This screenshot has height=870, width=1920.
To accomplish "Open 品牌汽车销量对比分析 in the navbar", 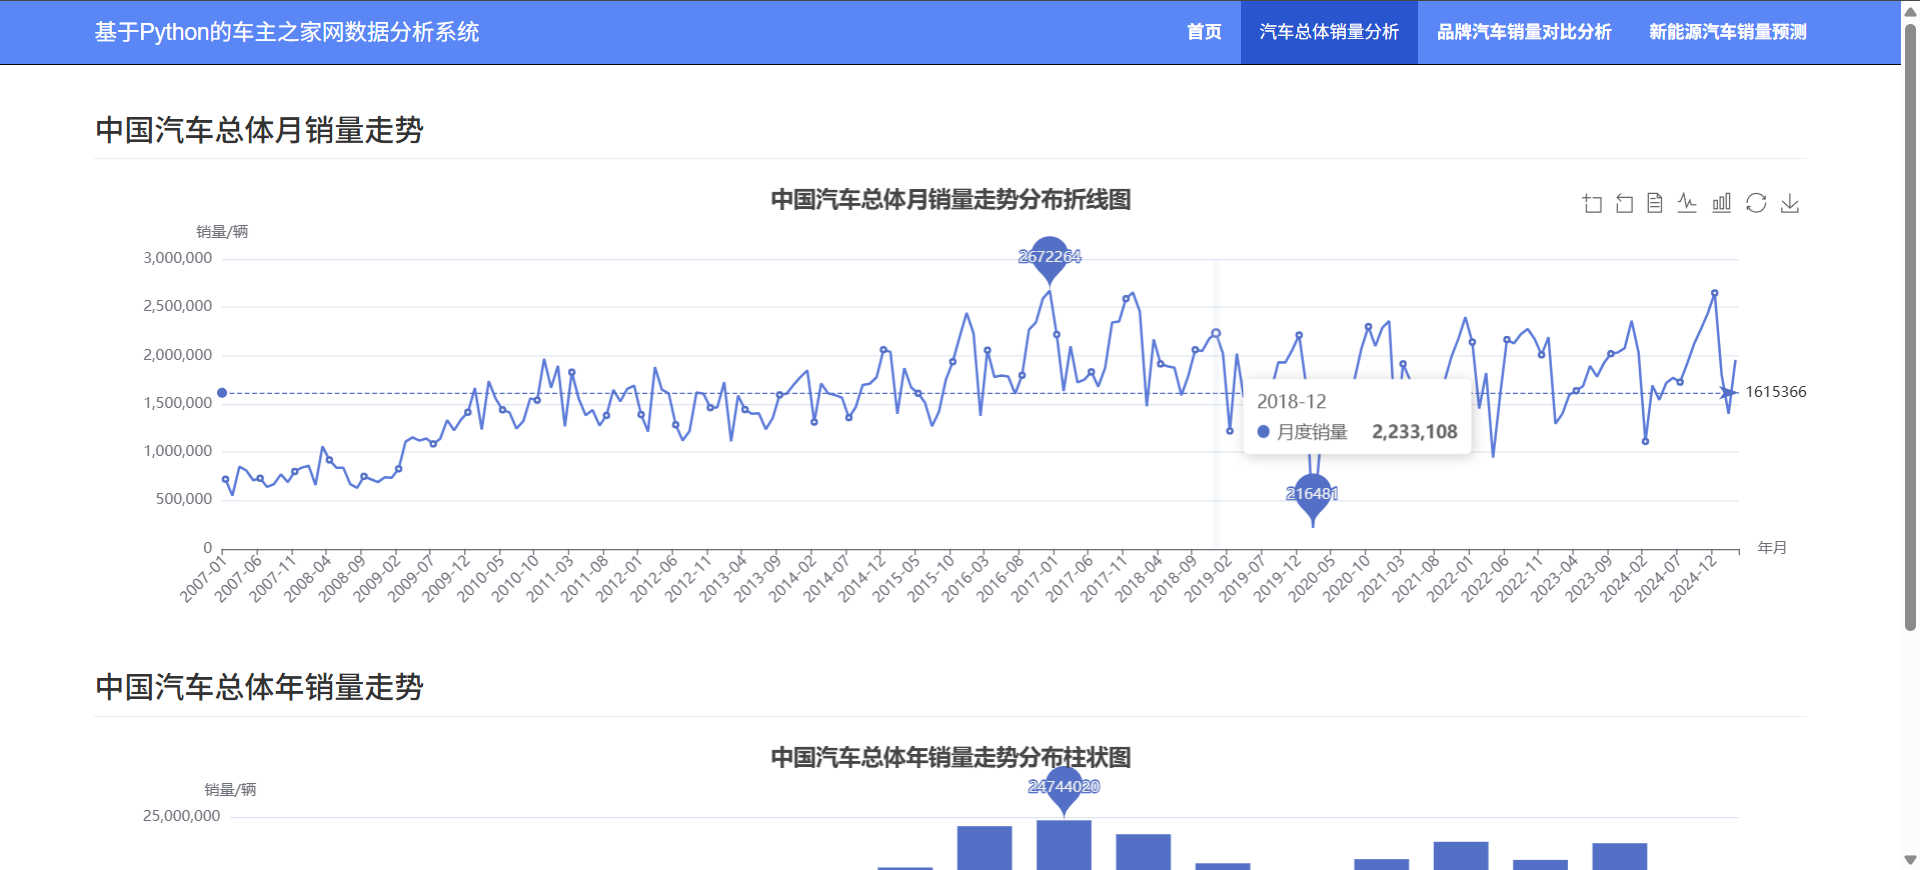I will (1524, 32).
